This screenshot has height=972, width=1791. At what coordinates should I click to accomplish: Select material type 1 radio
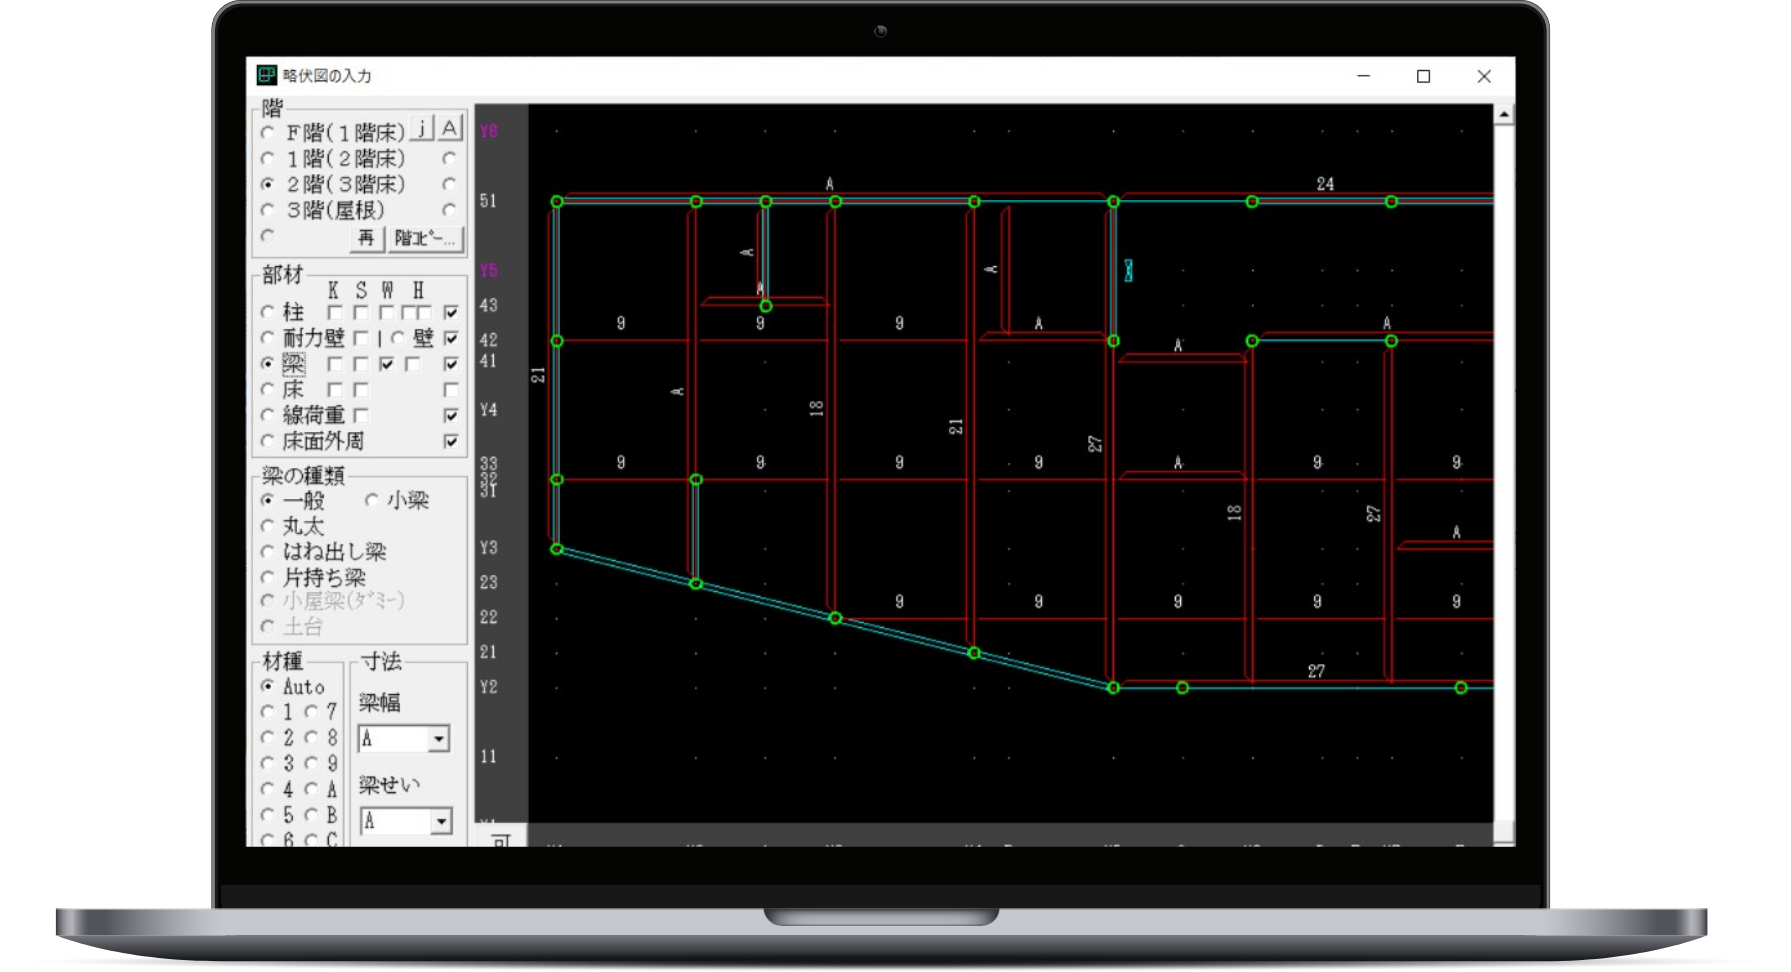pos(267,712)
